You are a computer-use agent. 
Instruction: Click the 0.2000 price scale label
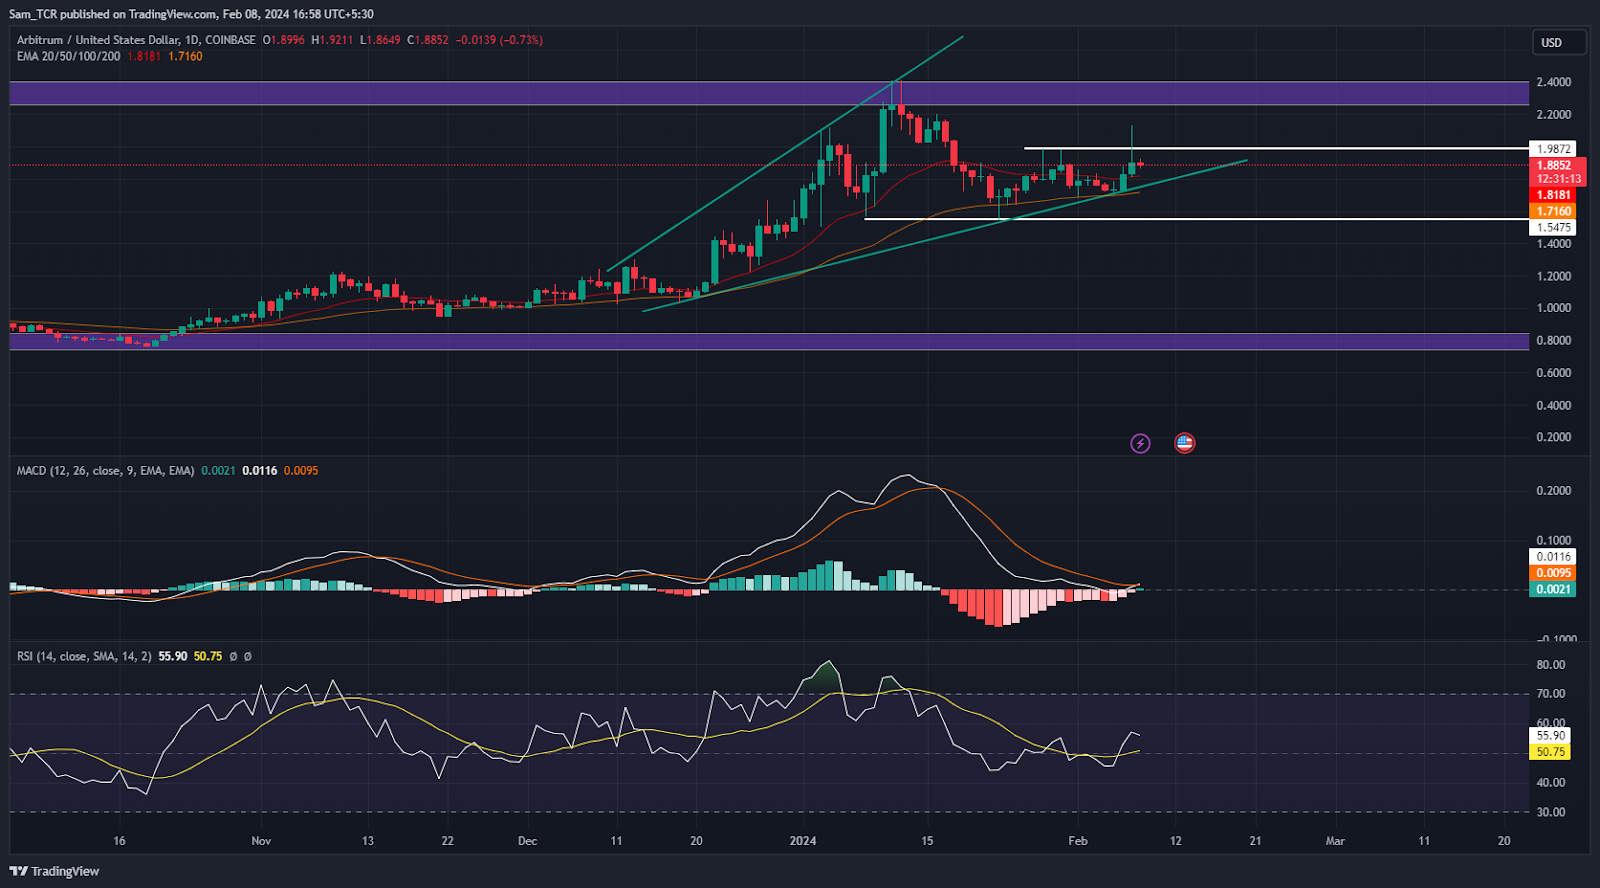point(1553,437)
